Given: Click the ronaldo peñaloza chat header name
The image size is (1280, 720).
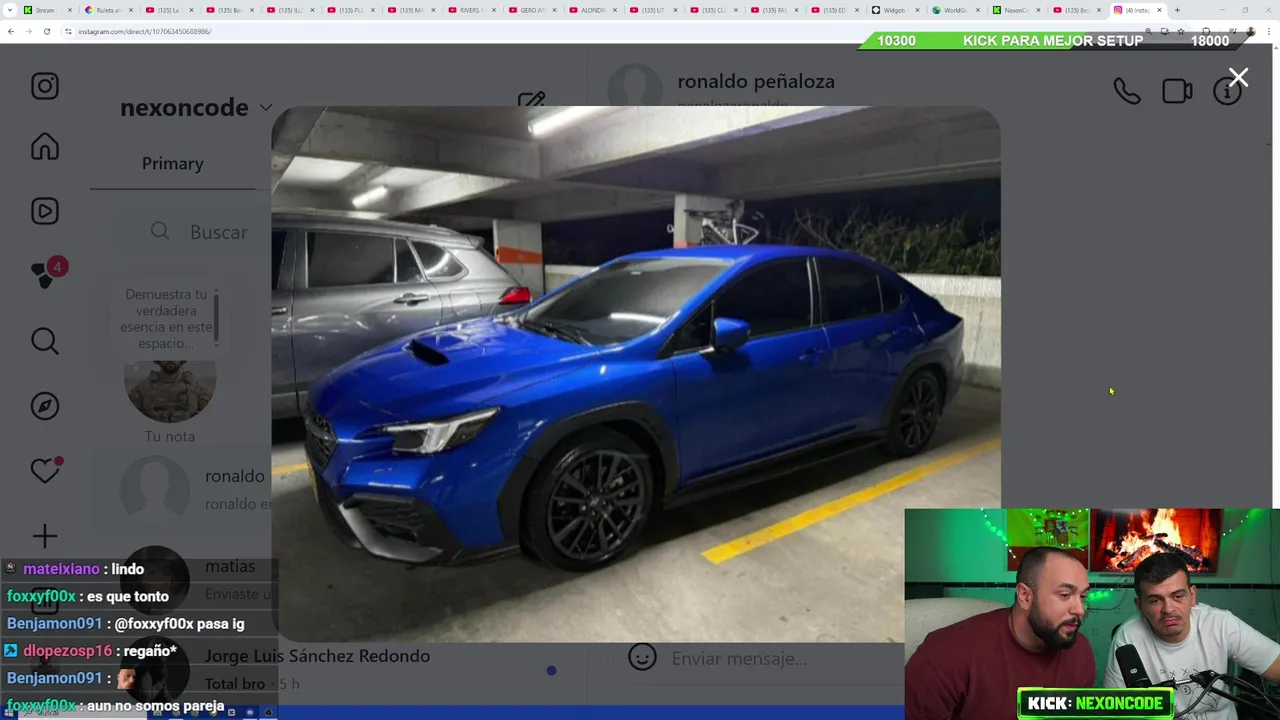Looking at the screenshot, I should tap(756, 81).
